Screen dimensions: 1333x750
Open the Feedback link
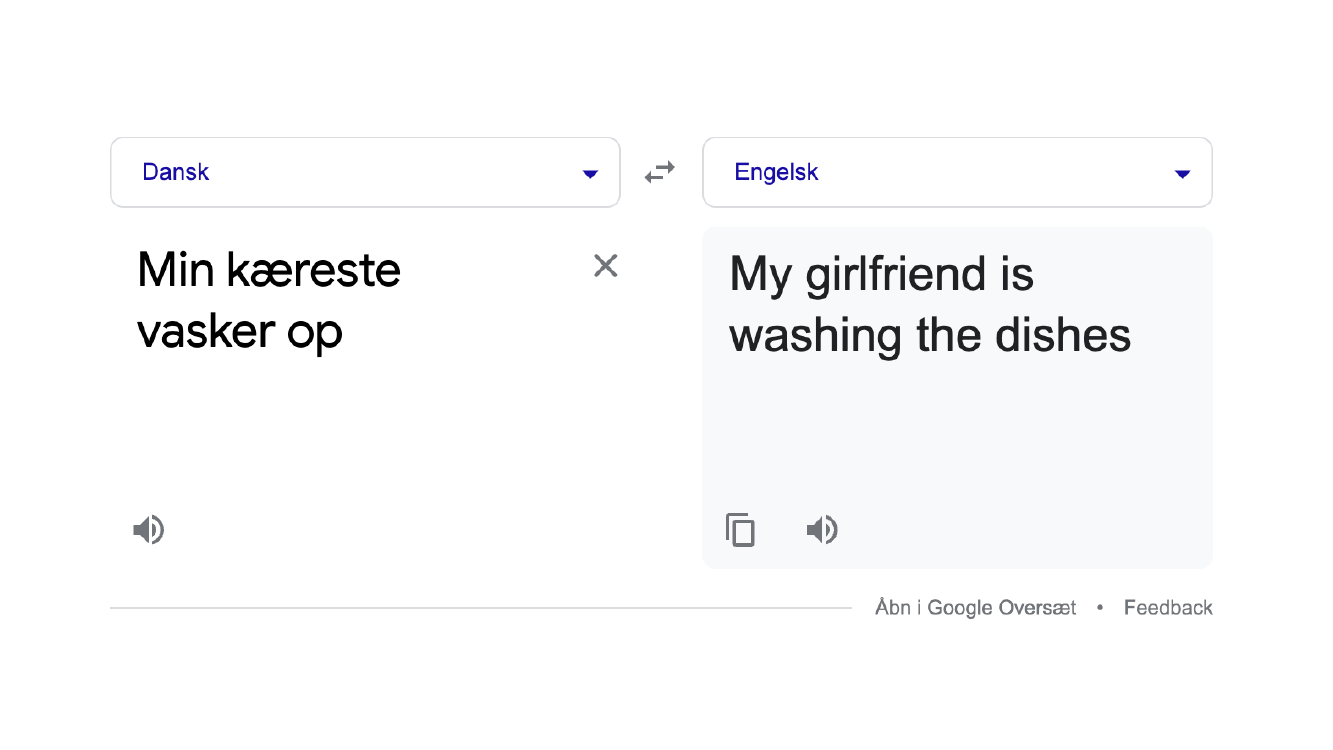[1168, 608]
